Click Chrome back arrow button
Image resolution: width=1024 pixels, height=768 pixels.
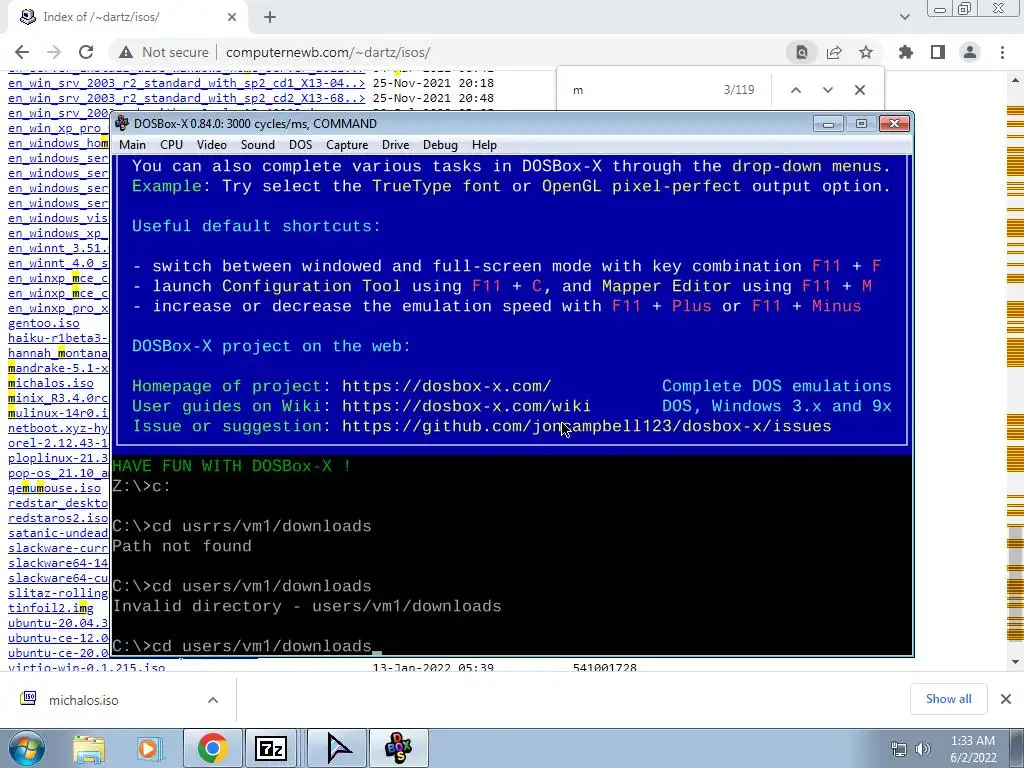22,52
